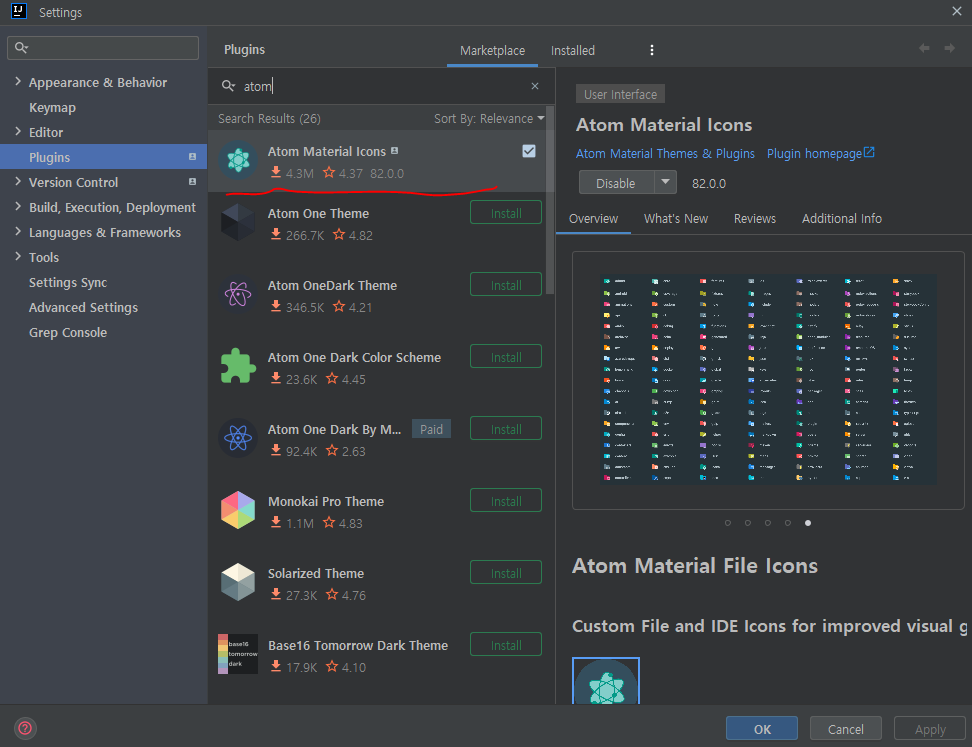
Task: Navigate back with the left arrow
Action: 924,48
